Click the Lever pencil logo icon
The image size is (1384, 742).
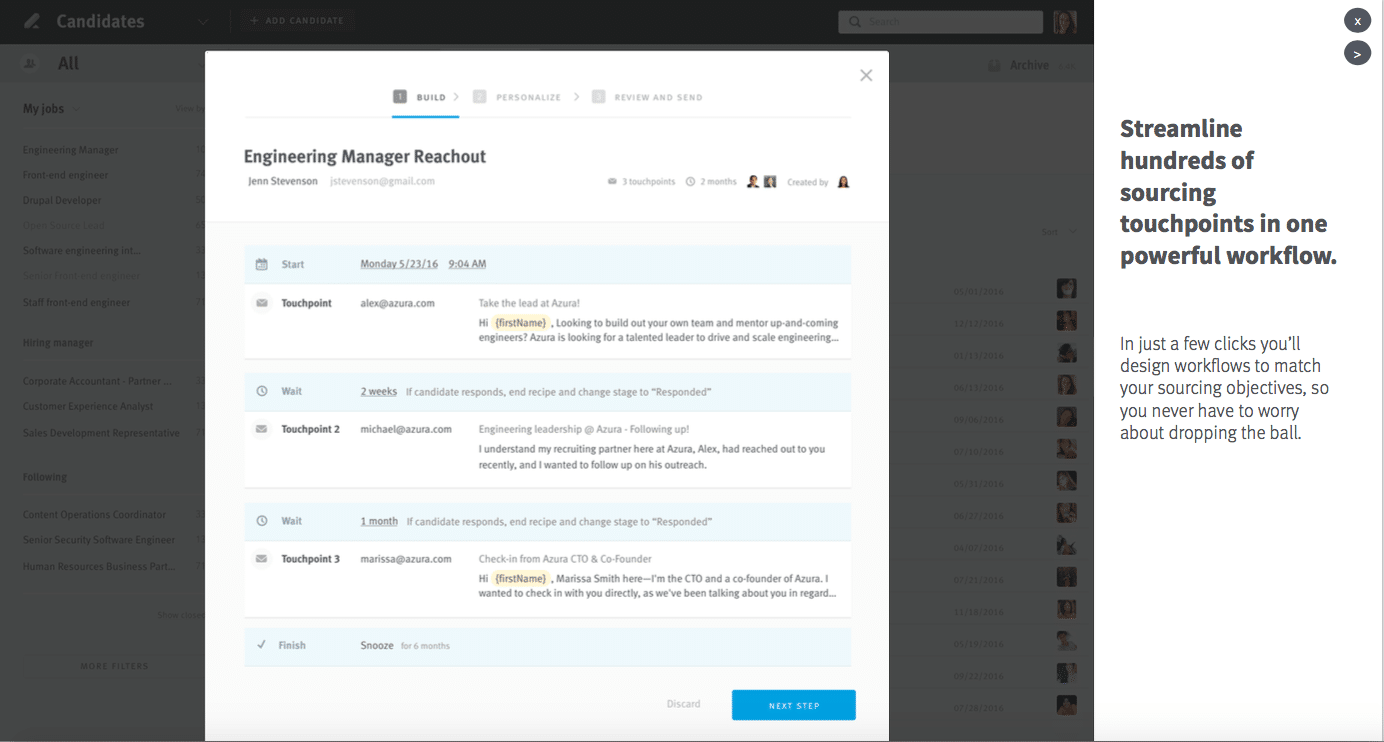(32, 21)
